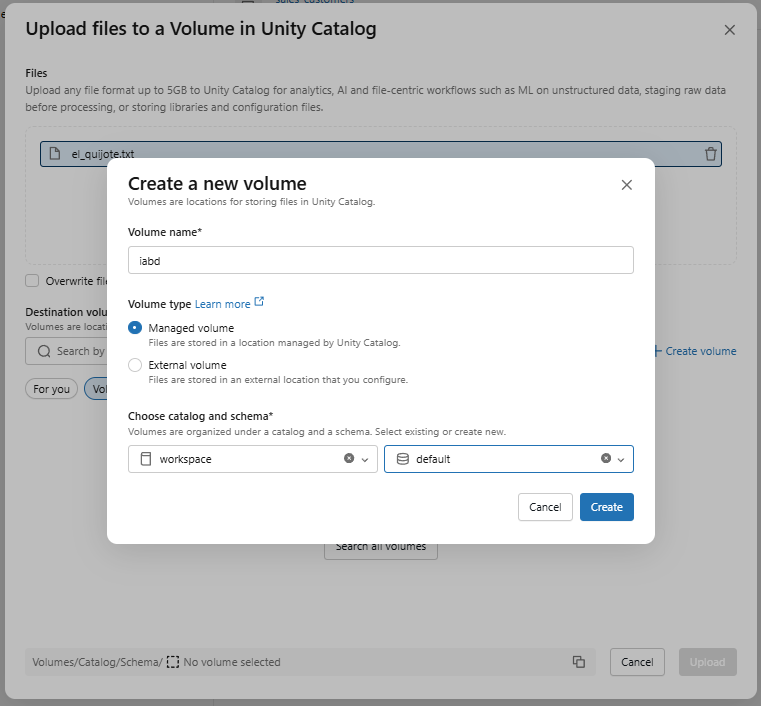
Task: Close the Upload files to a Volume dialog
Action: point(729,30)
